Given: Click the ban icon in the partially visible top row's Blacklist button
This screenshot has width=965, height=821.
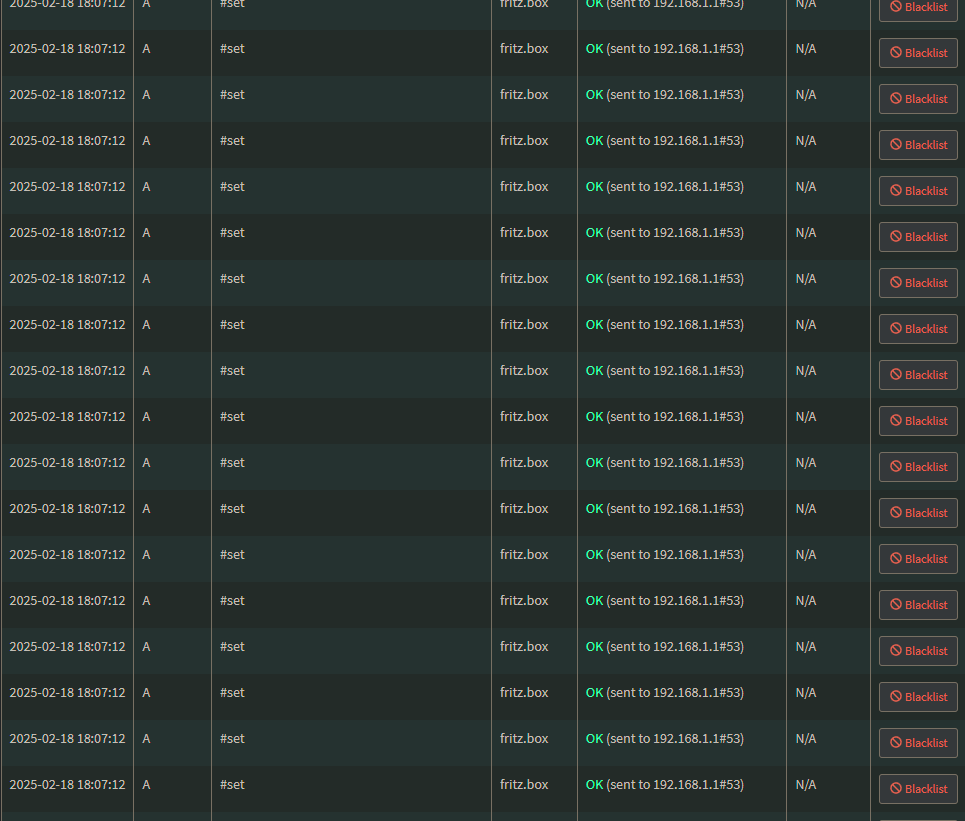Looking at the screenshot, I should (896, 6).
